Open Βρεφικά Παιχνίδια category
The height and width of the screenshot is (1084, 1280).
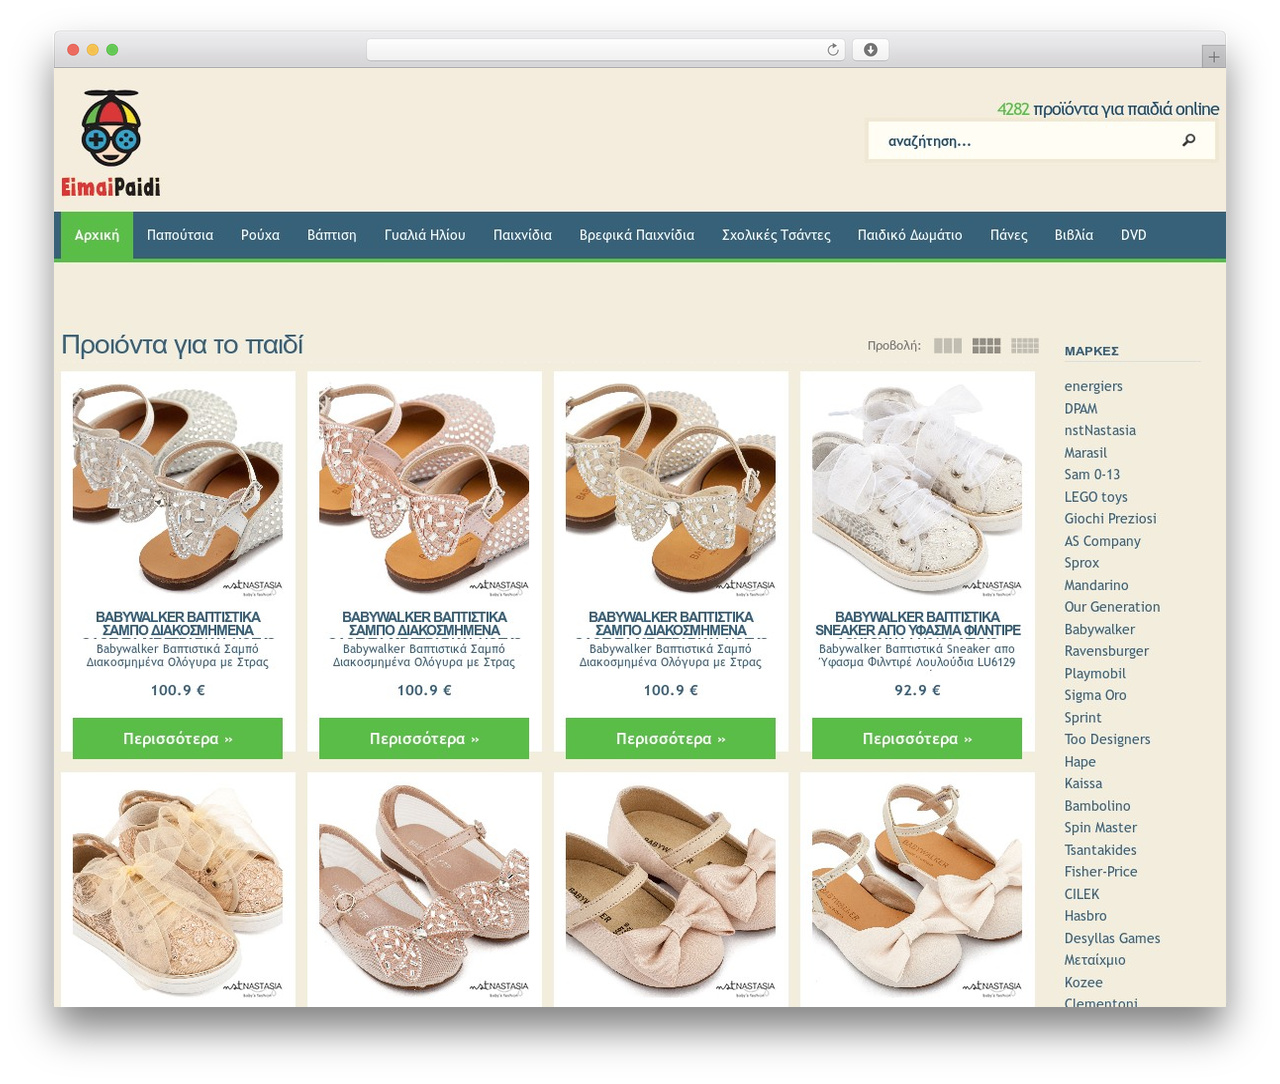click(x=637, y=235)
